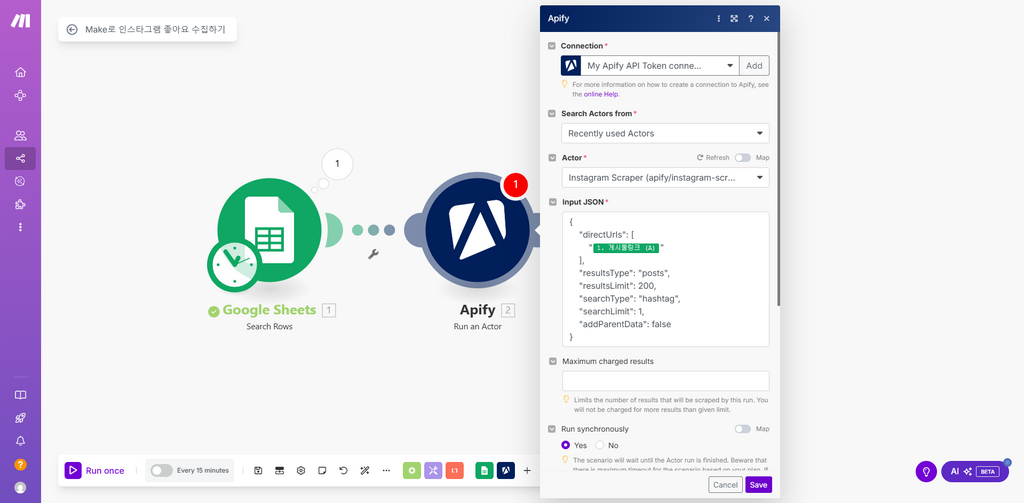This screenshot has width=1024, height=503.
Task: Click the Auto-align magic wand icon
Action: click(364, 470)
